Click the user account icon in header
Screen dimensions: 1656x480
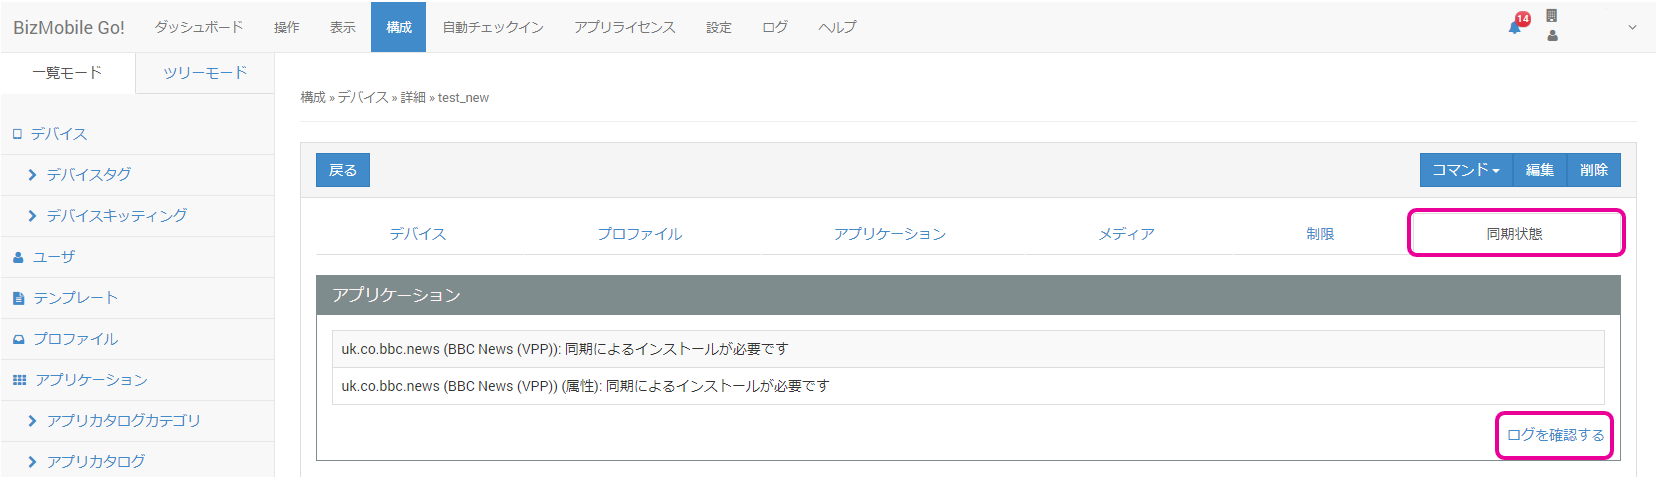(x=1552, y=36)
